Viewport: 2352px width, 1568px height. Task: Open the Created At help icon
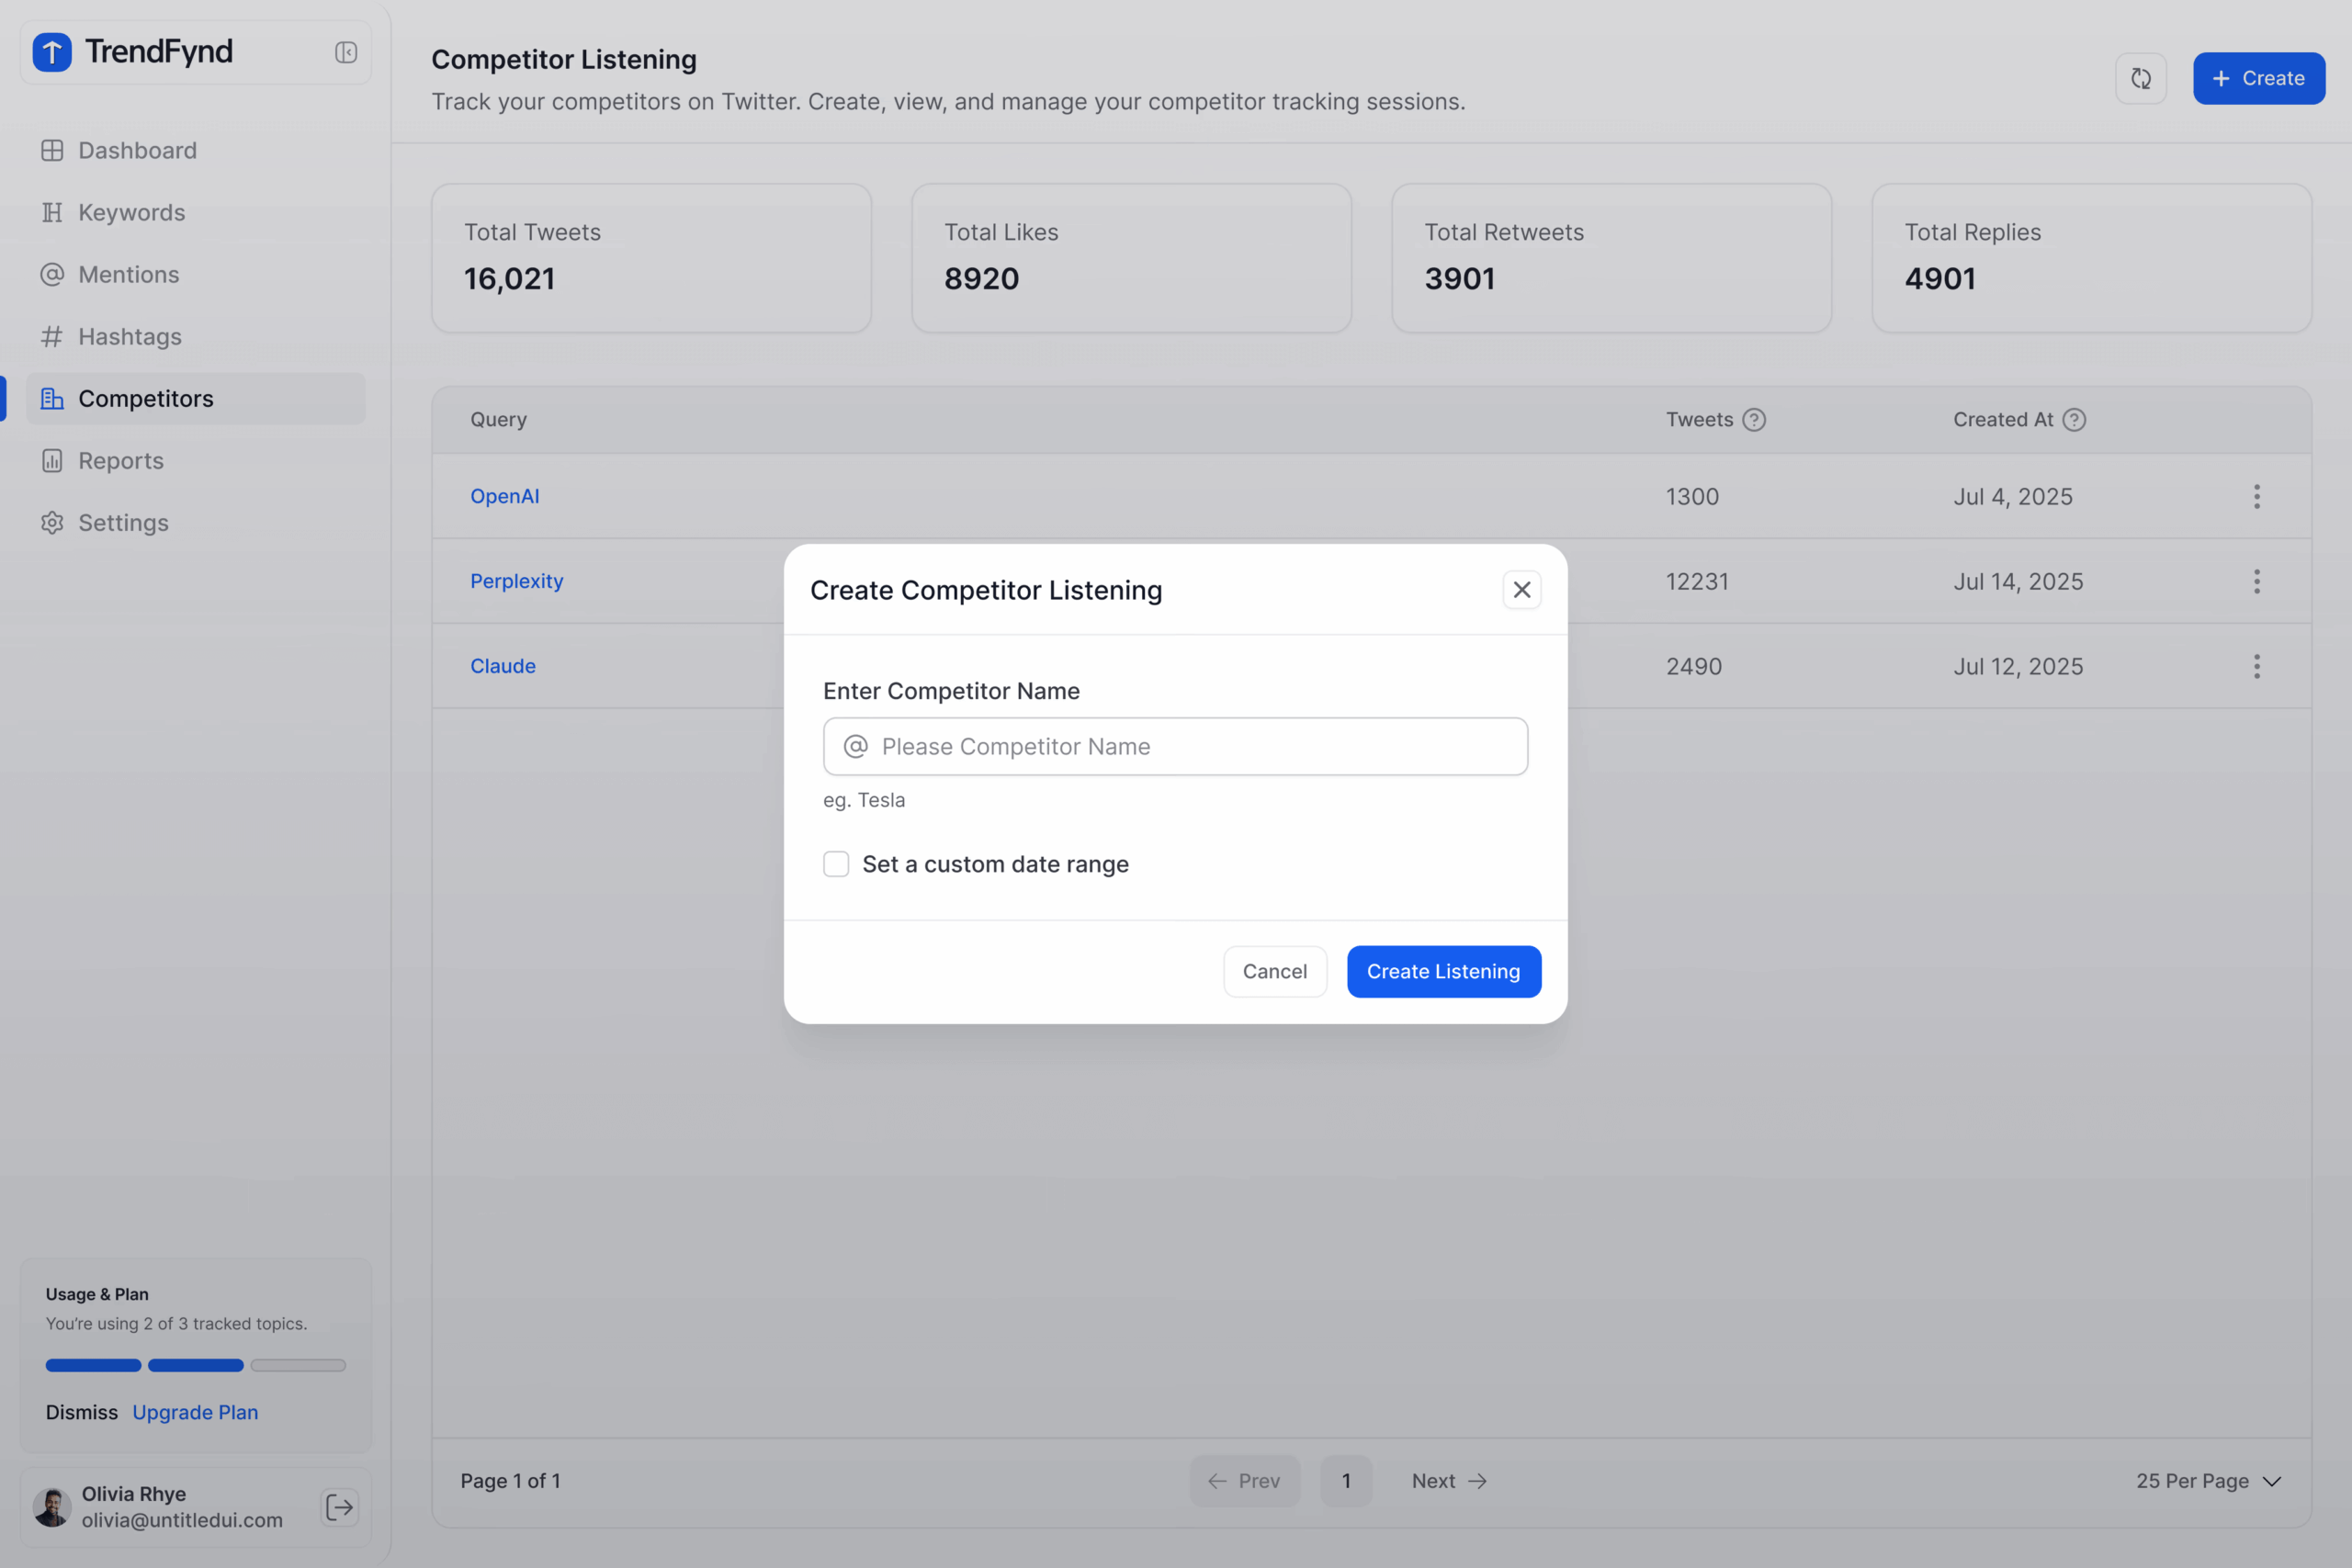click(2075, 420)
